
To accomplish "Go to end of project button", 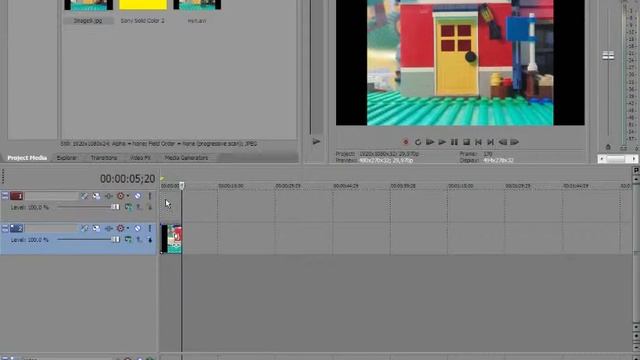I will click(x=491, y=142).
